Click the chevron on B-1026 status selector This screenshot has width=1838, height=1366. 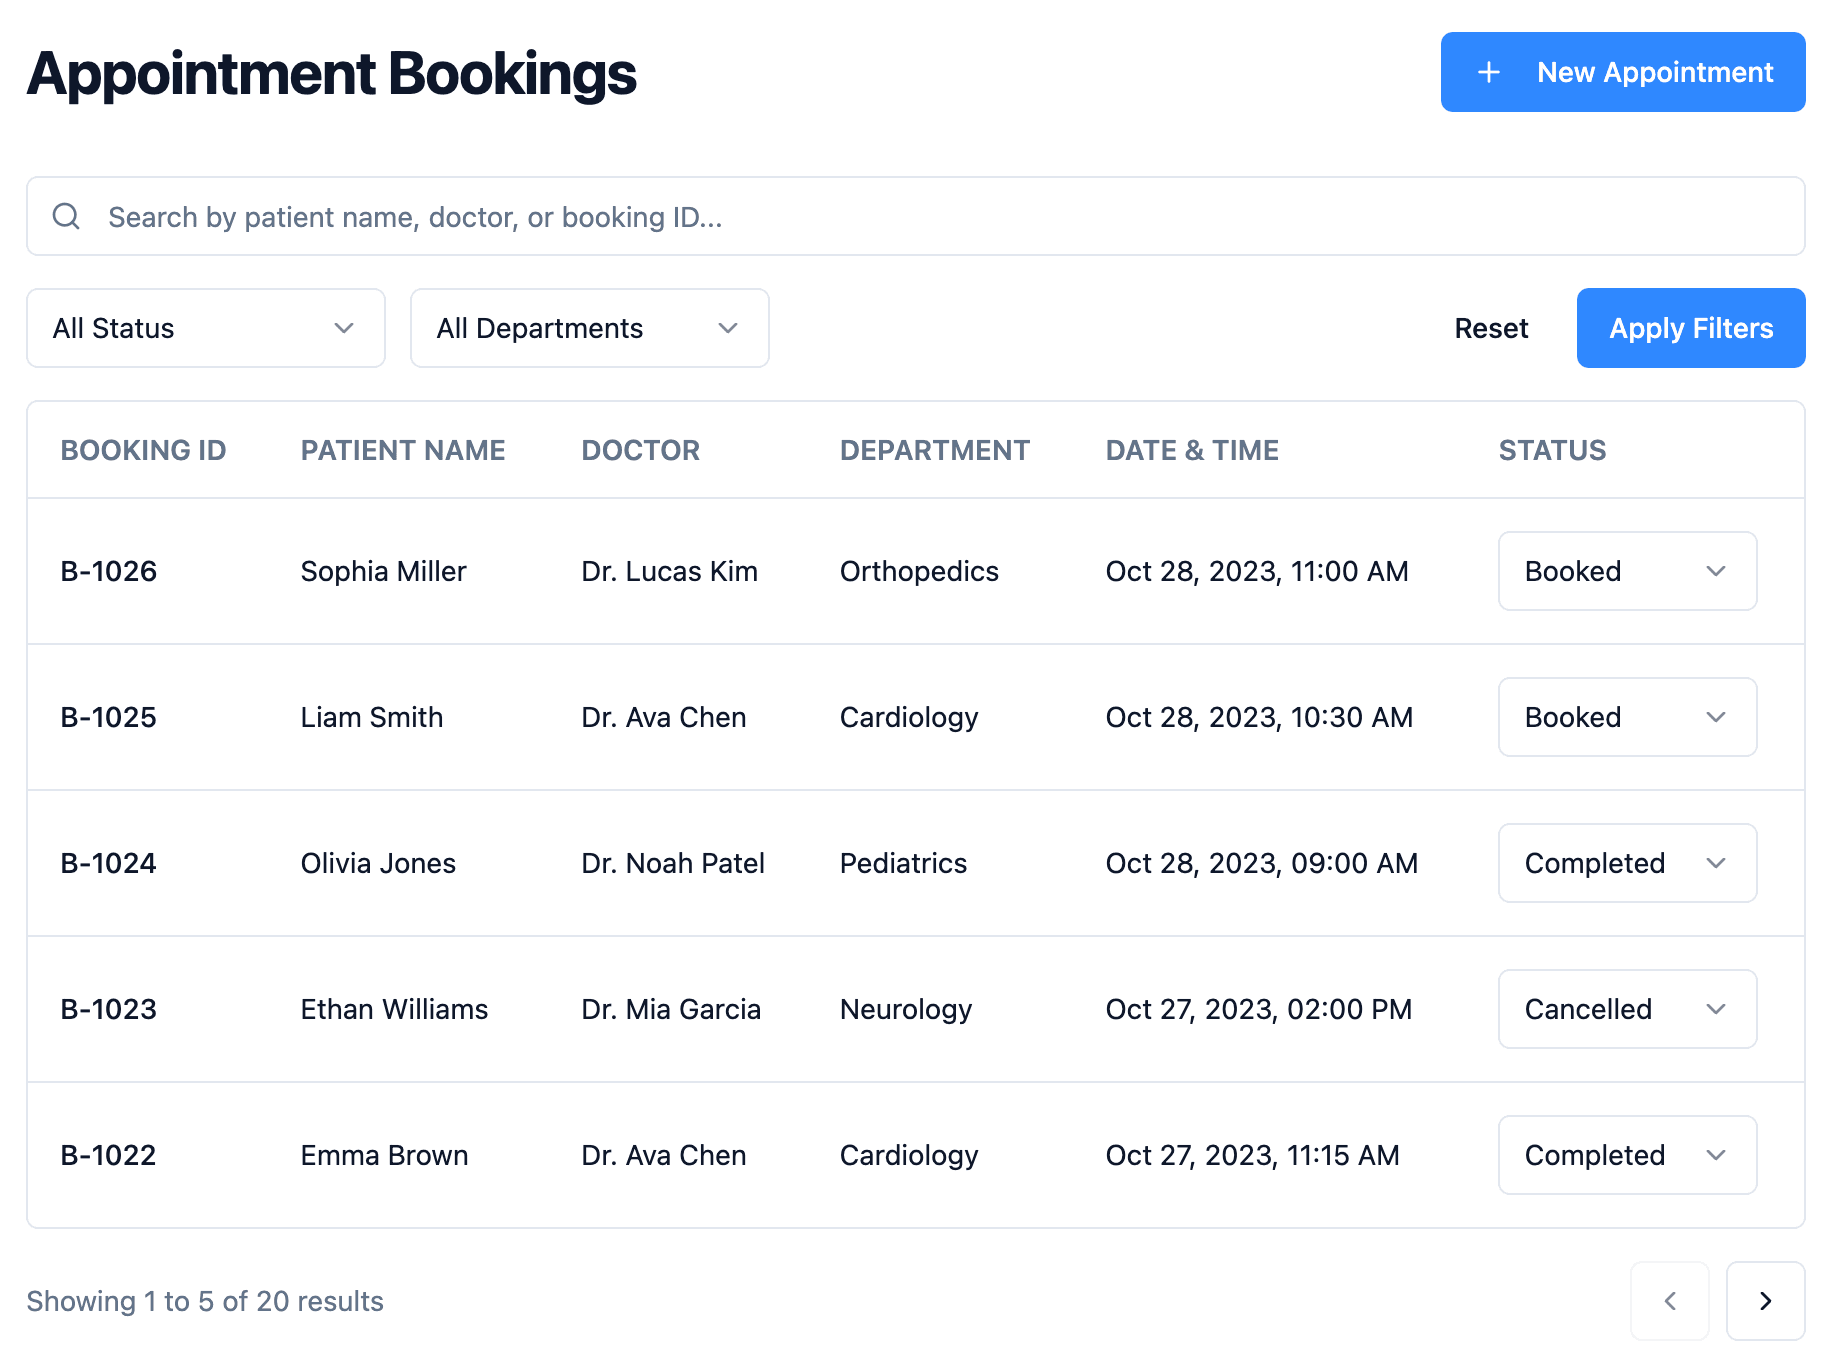click(1716, 571)
